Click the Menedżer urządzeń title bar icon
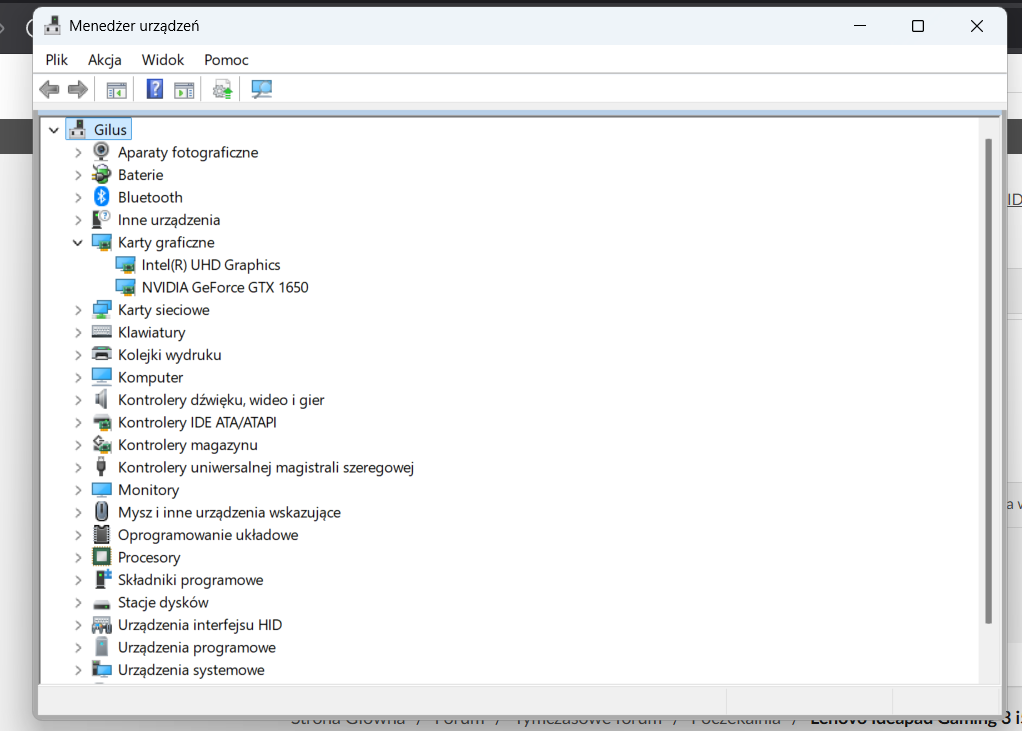Screen dimensions: 1022x731 point(53,25)
